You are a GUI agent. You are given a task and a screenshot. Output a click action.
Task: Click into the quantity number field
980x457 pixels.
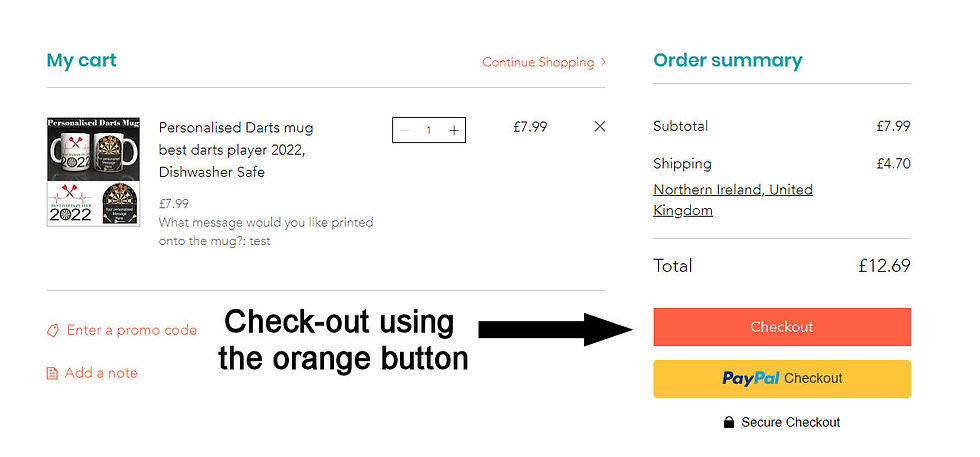click(429, 130)
